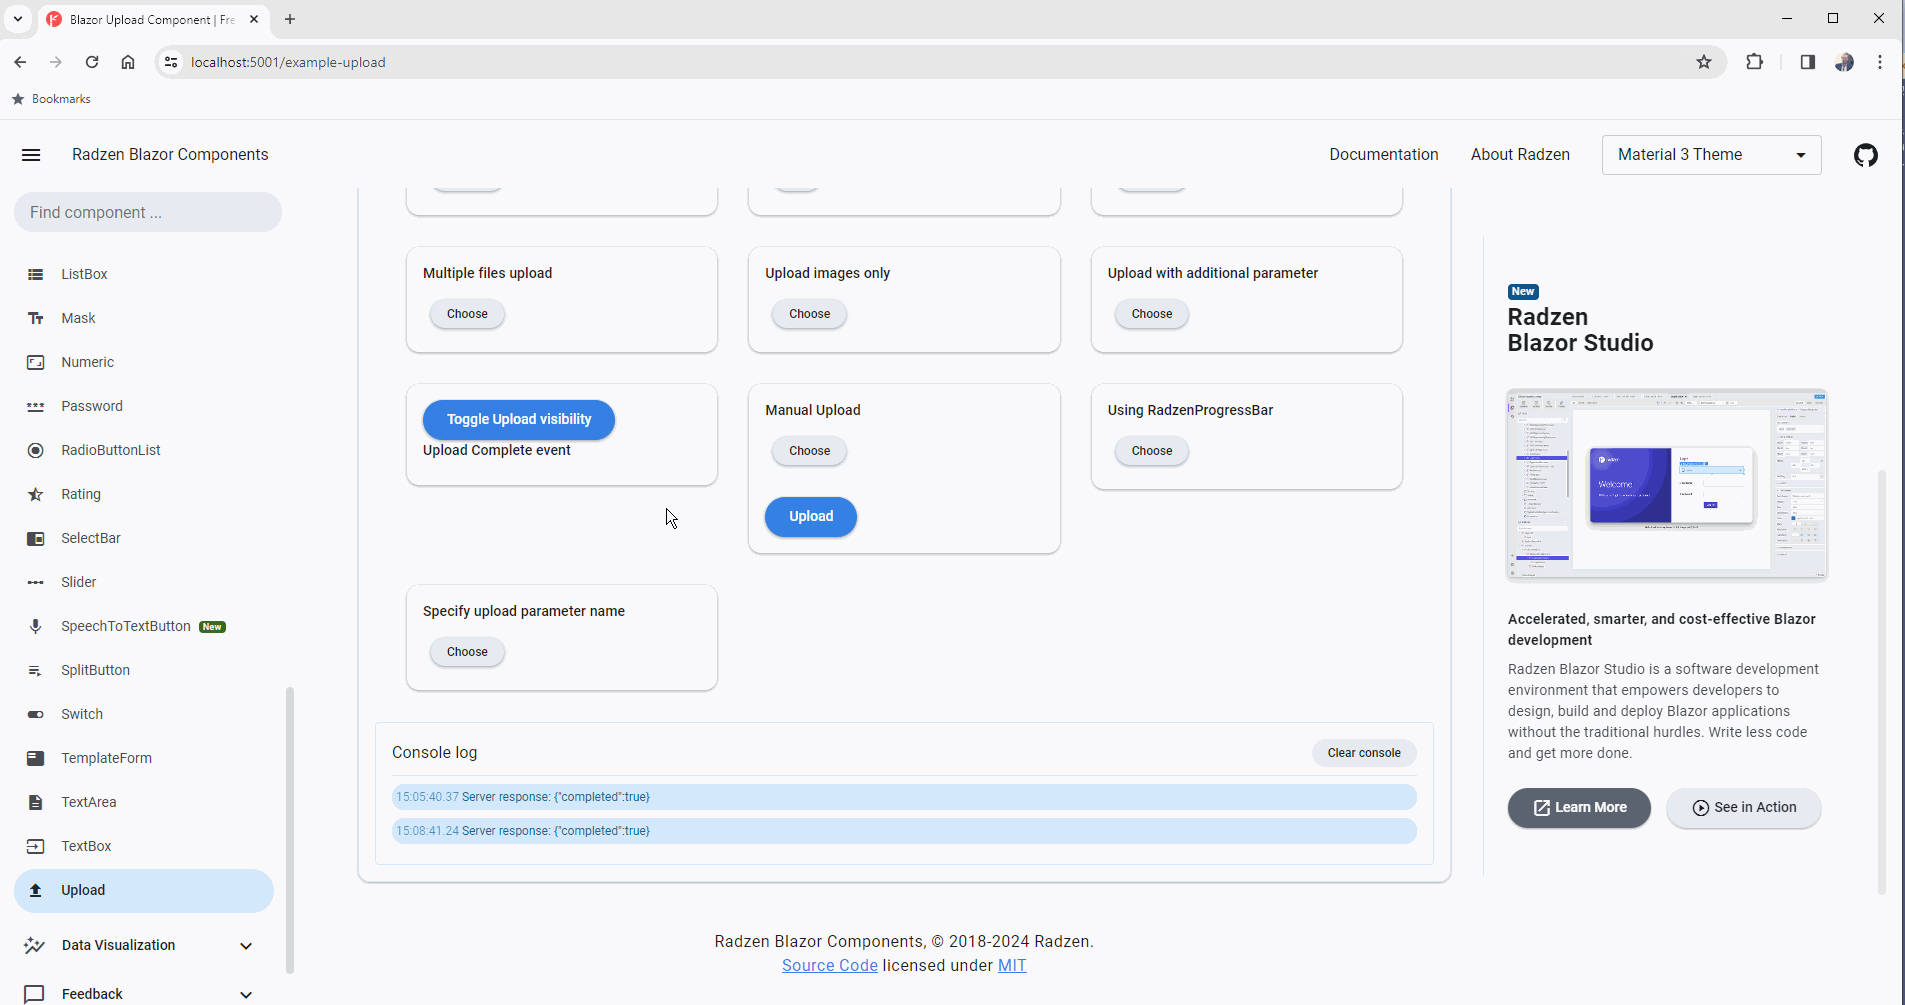Open the MIT license link
Image resolution: width=1905 pixels, height=1005 pixels.
(1012, 966)
